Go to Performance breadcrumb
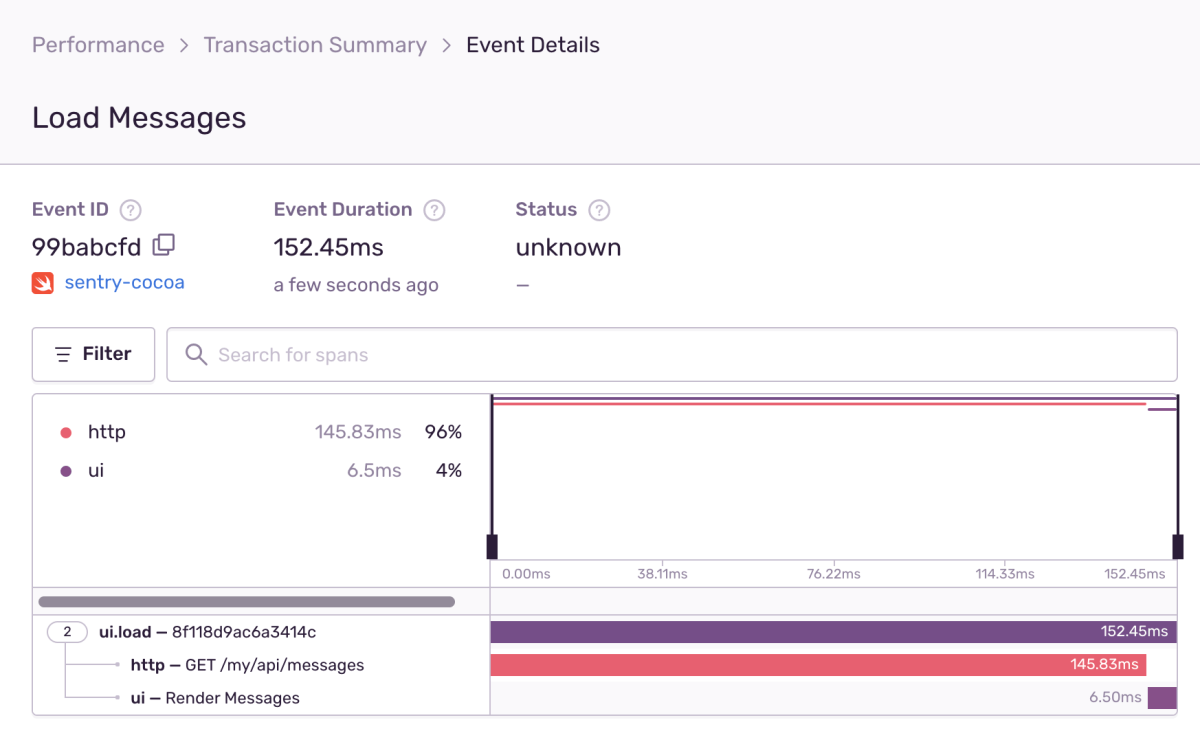This screenshot has height=742, width=1200. [98, 45]
